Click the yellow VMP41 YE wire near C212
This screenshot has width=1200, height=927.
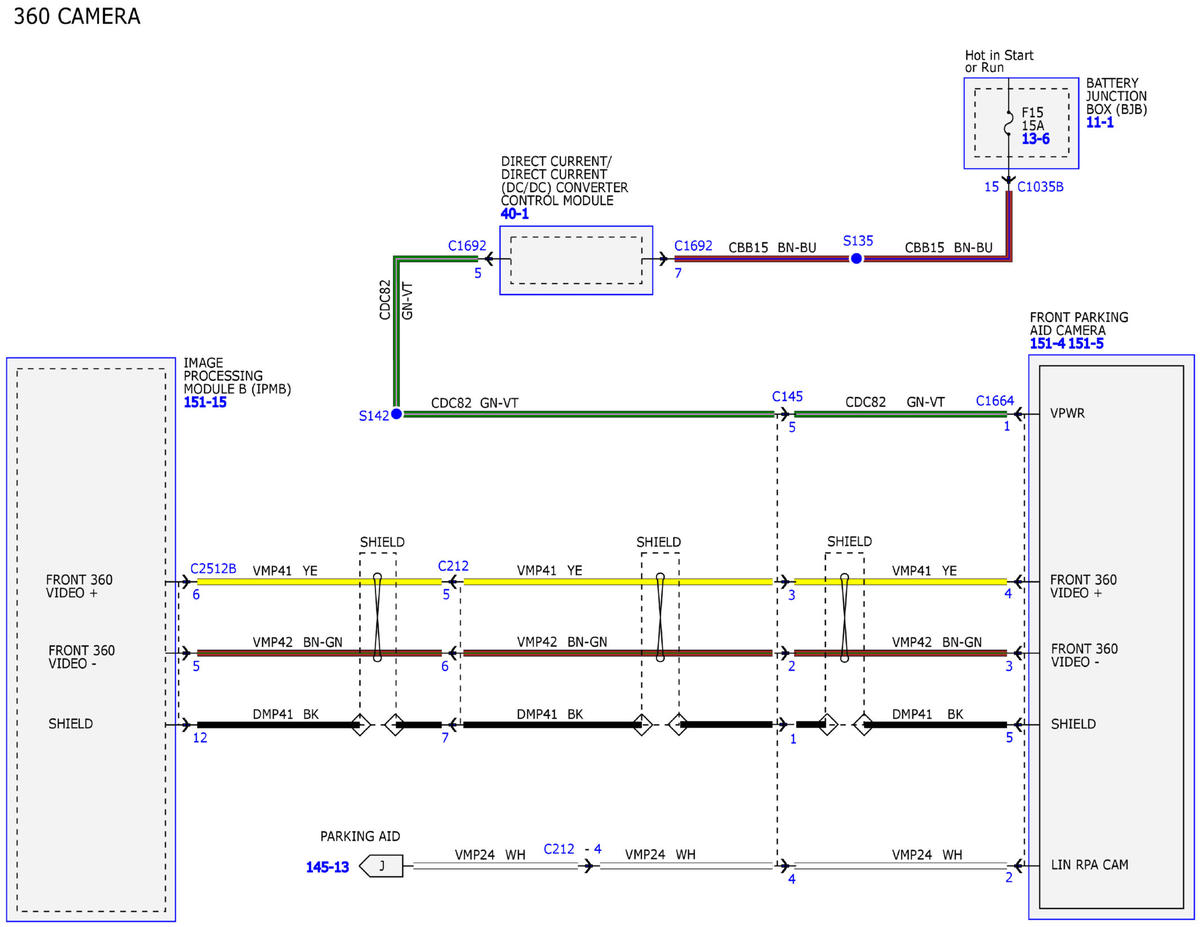tap(618, 581)
